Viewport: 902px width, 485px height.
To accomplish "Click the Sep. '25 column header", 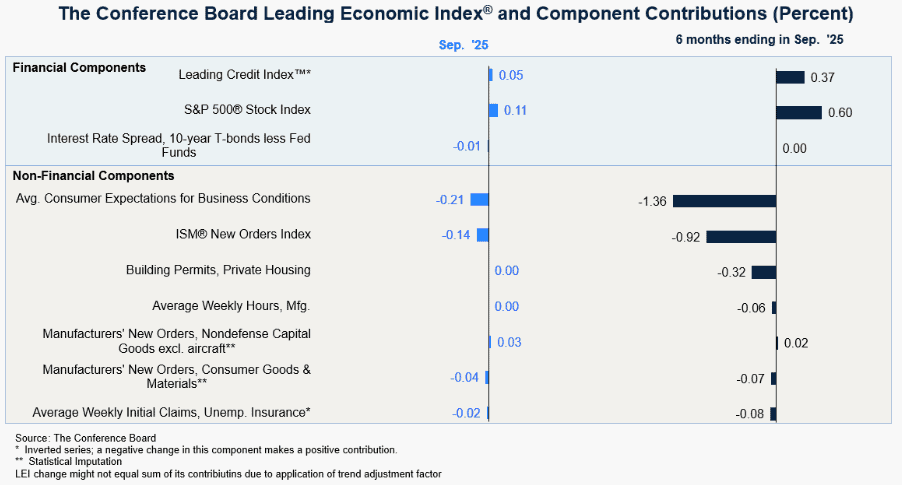I will (463, 45).
